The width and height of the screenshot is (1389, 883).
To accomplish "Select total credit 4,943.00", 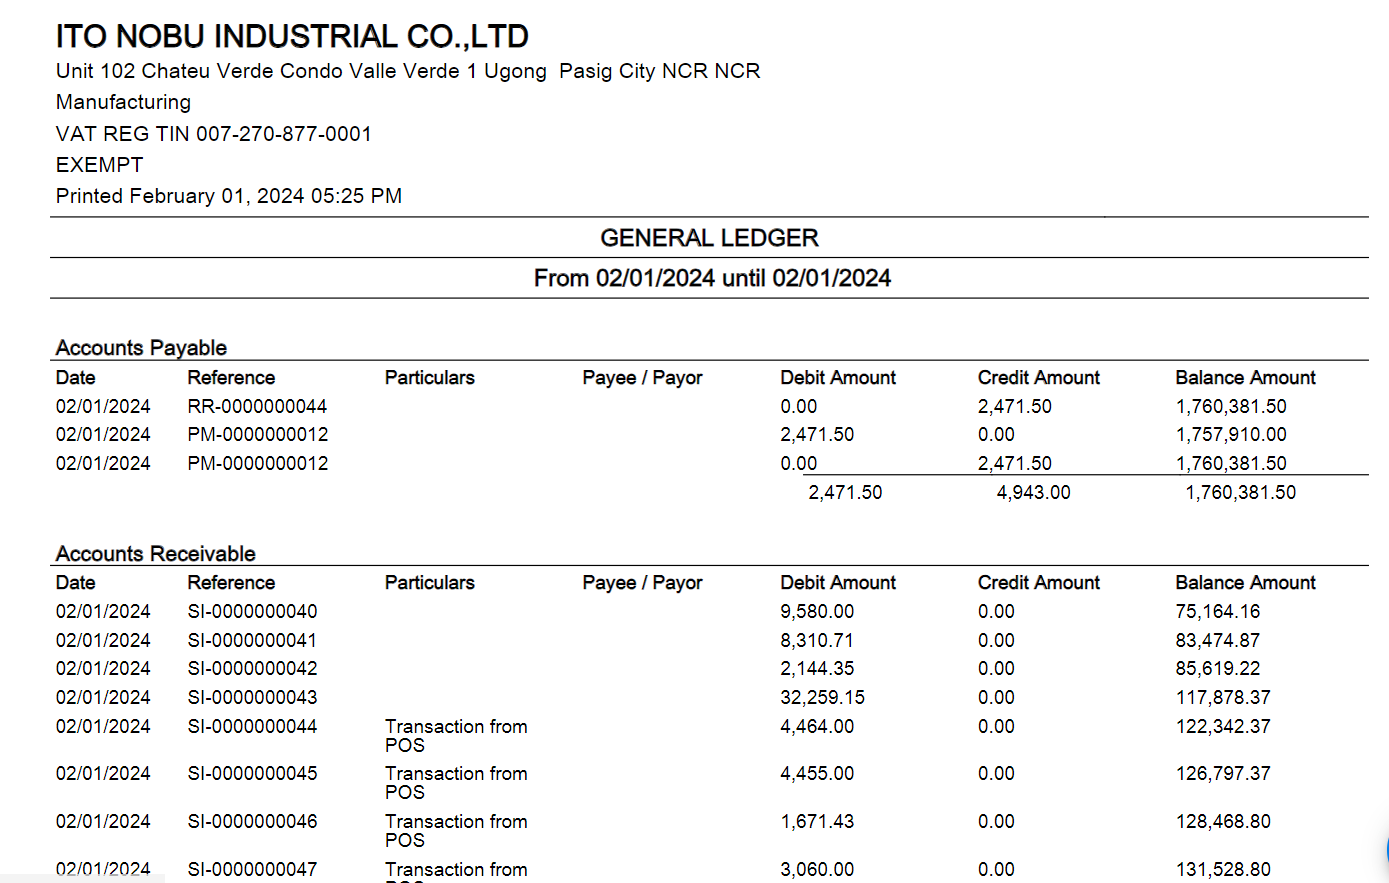I will (1033, 493).
